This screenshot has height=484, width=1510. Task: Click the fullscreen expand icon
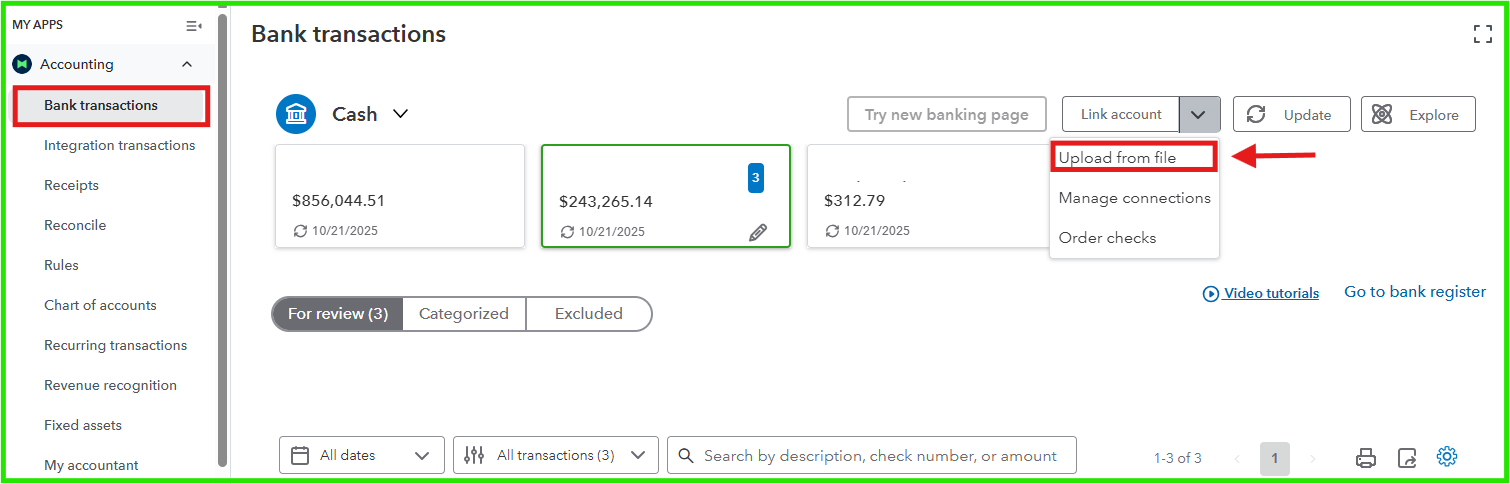tap(1483, 34)
